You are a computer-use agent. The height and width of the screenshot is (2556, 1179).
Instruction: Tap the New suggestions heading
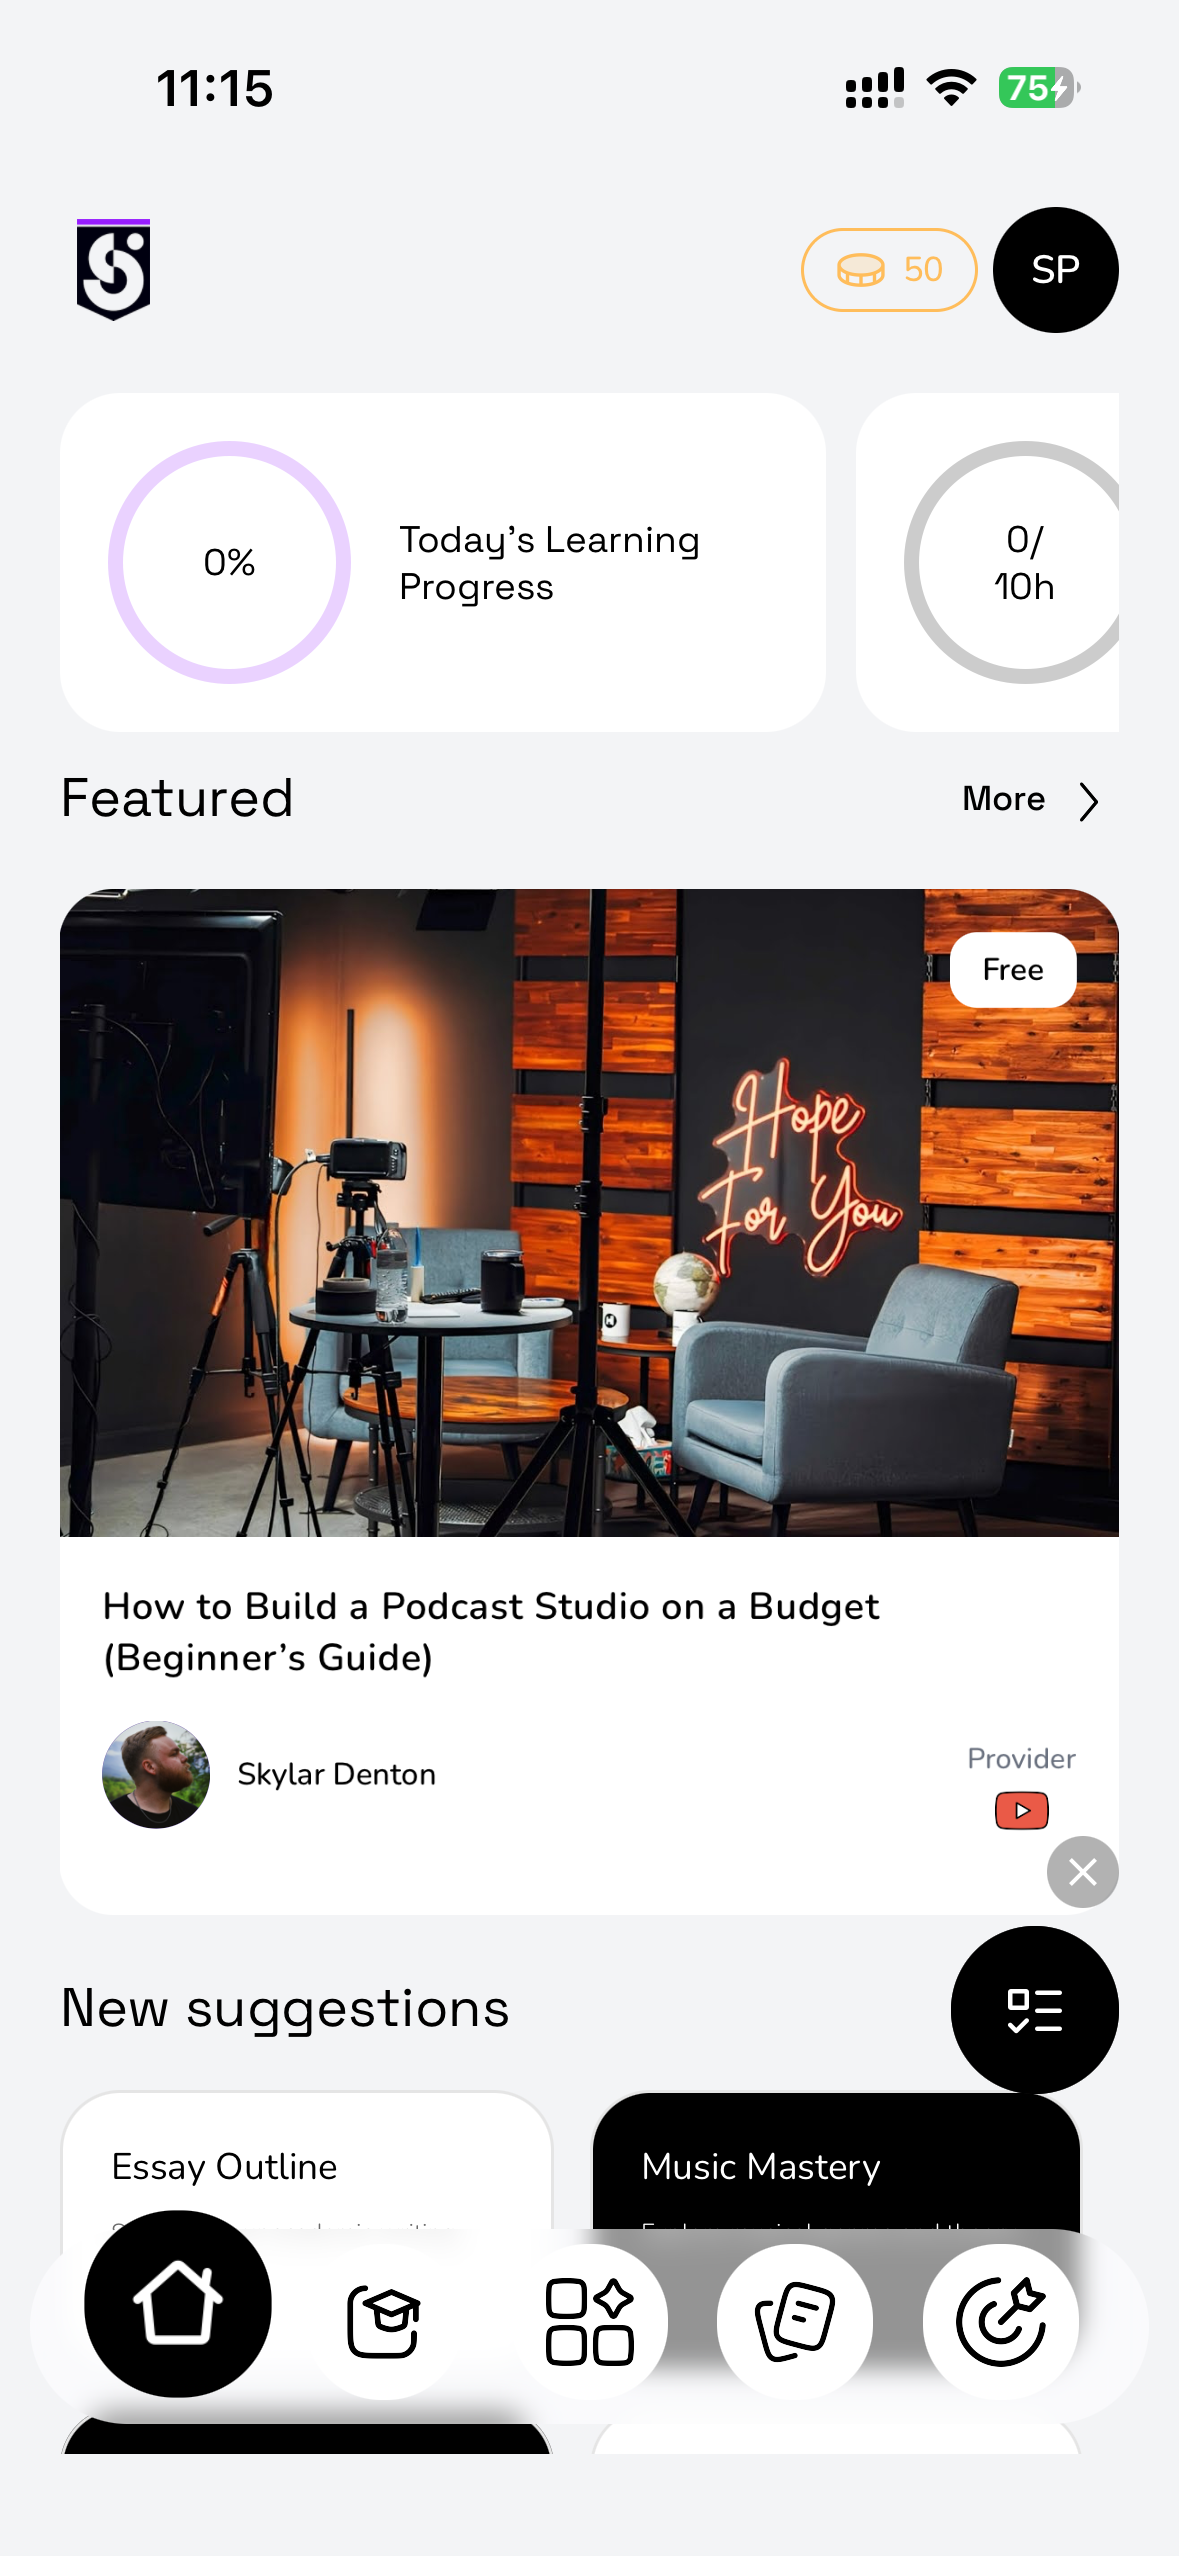[x=285, y=2008]
